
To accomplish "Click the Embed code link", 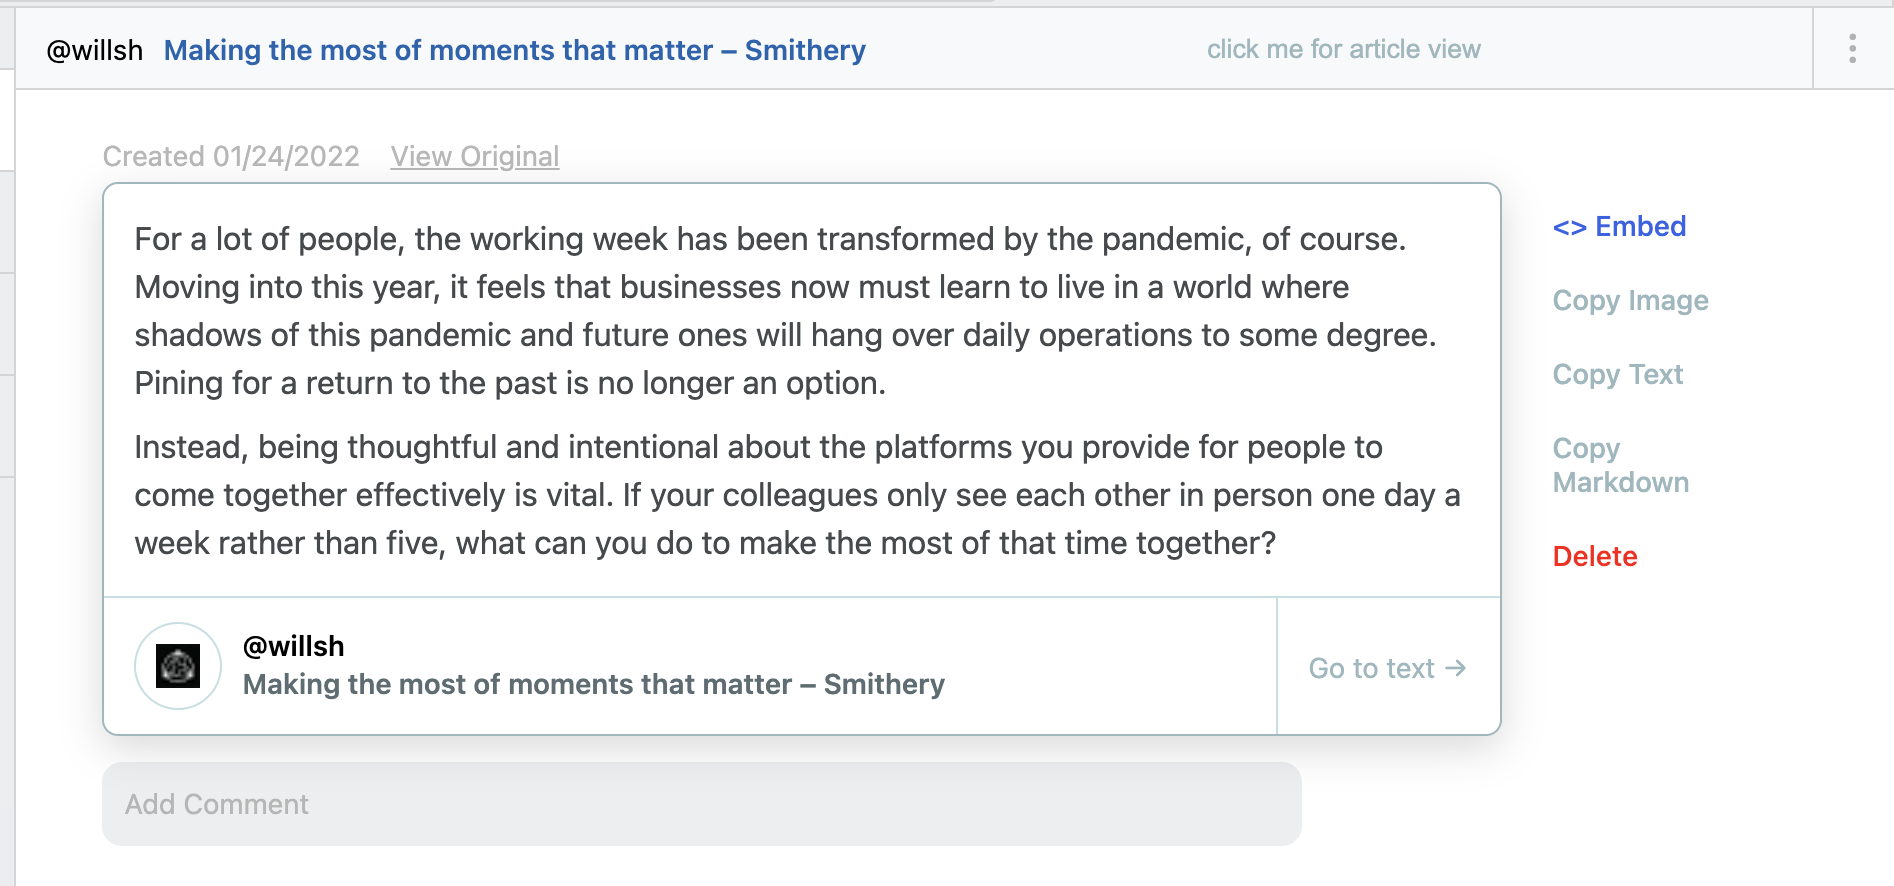I will (x=1619, y=227).
